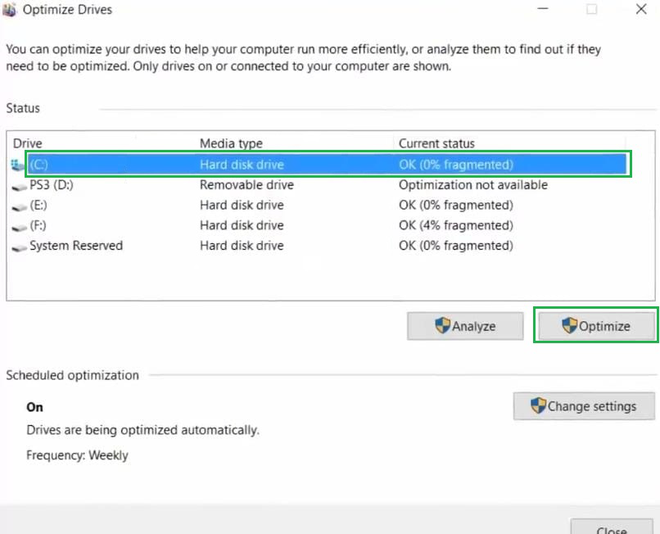The height and width of the screenshot is (534, 660).
Task: Click the (E:) hard drive icon
Action: tap(18, 206)
